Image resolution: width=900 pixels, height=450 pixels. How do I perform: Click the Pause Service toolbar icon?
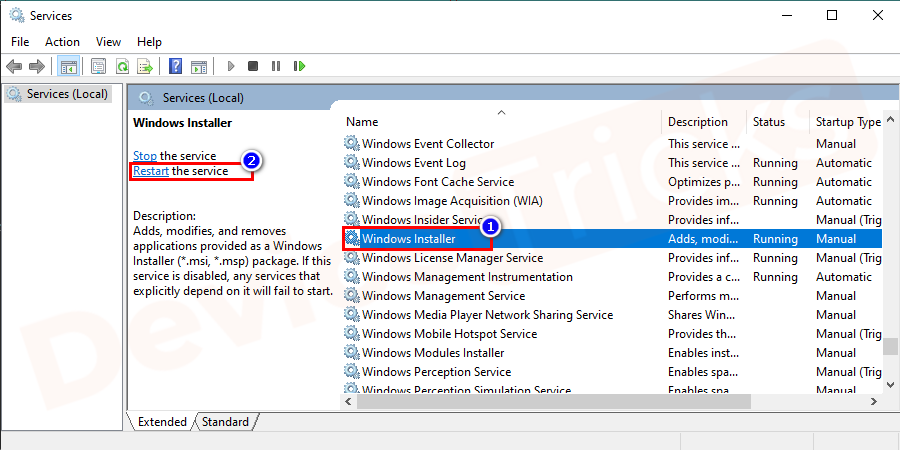coord(276,67)
